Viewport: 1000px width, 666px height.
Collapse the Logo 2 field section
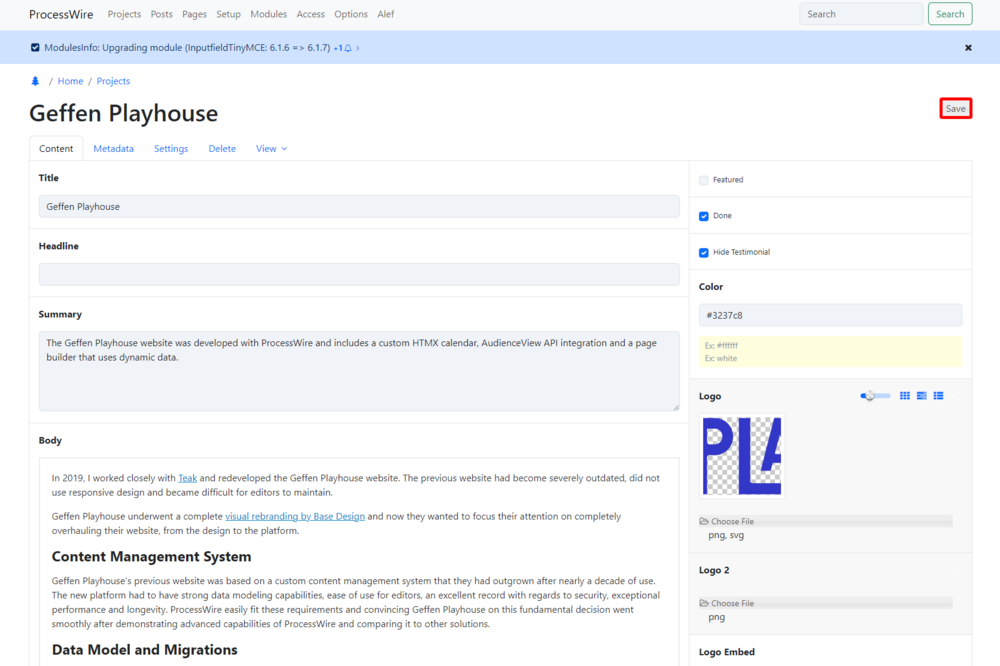[x=954, y=570]
